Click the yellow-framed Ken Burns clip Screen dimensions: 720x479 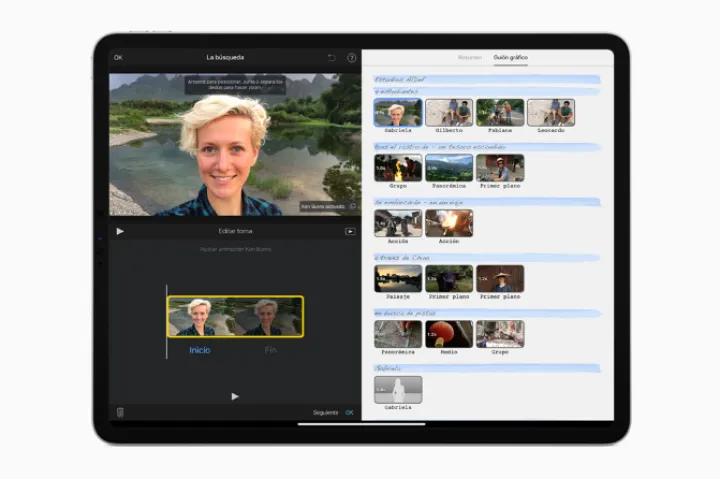(x=235, y=316)
